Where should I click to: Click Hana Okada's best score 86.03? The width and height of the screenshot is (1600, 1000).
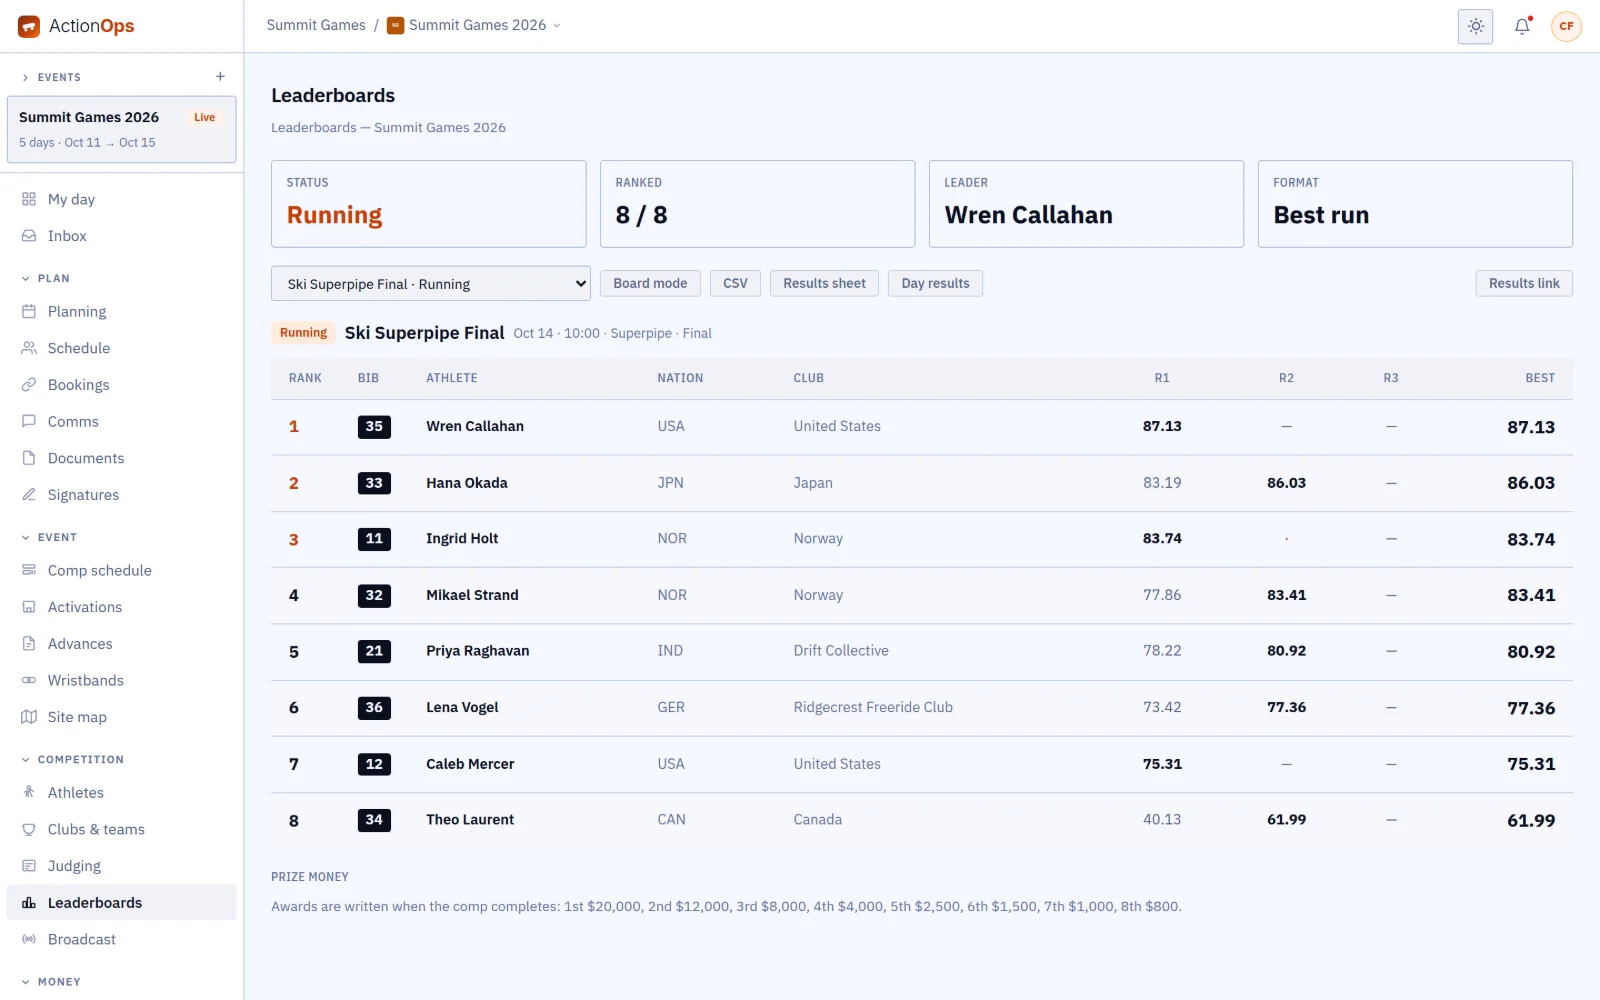coord(1531,483)
